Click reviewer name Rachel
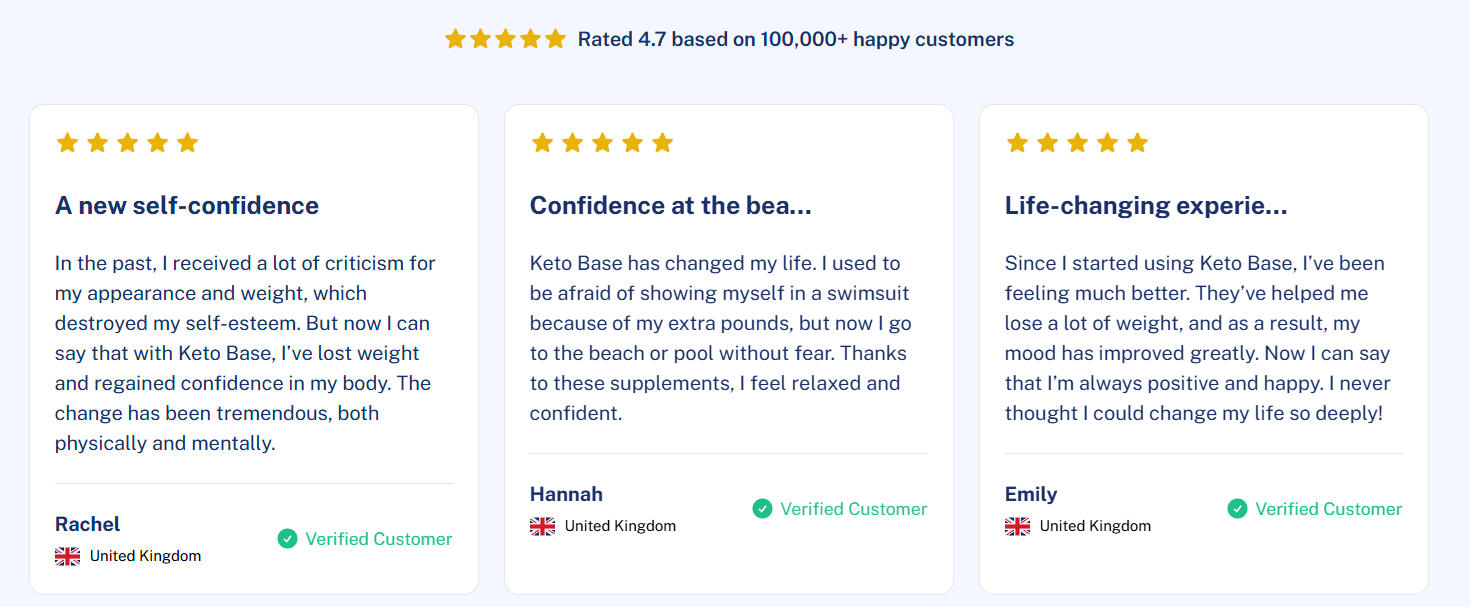This screenshot has height=607, width=1470. point(87,524)
